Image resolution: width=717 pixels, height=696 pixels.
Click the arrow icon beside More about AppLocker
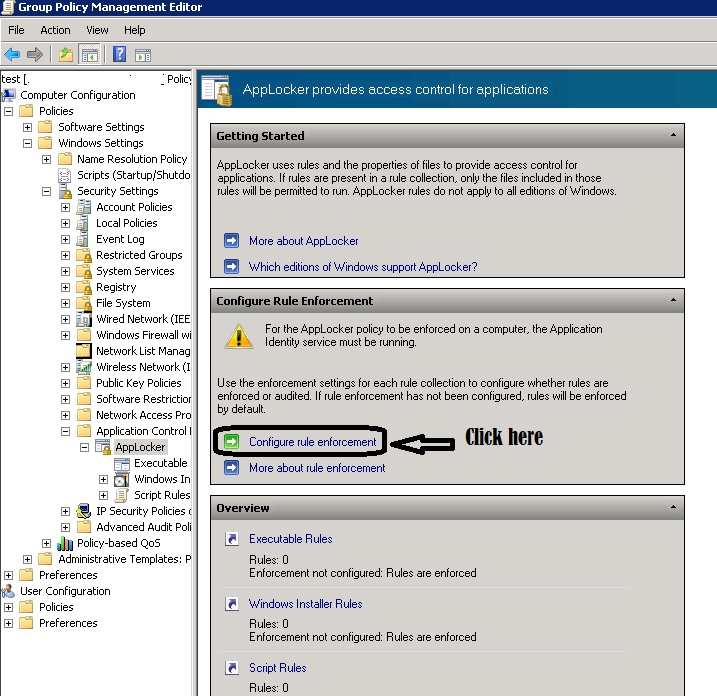point(231,241)
